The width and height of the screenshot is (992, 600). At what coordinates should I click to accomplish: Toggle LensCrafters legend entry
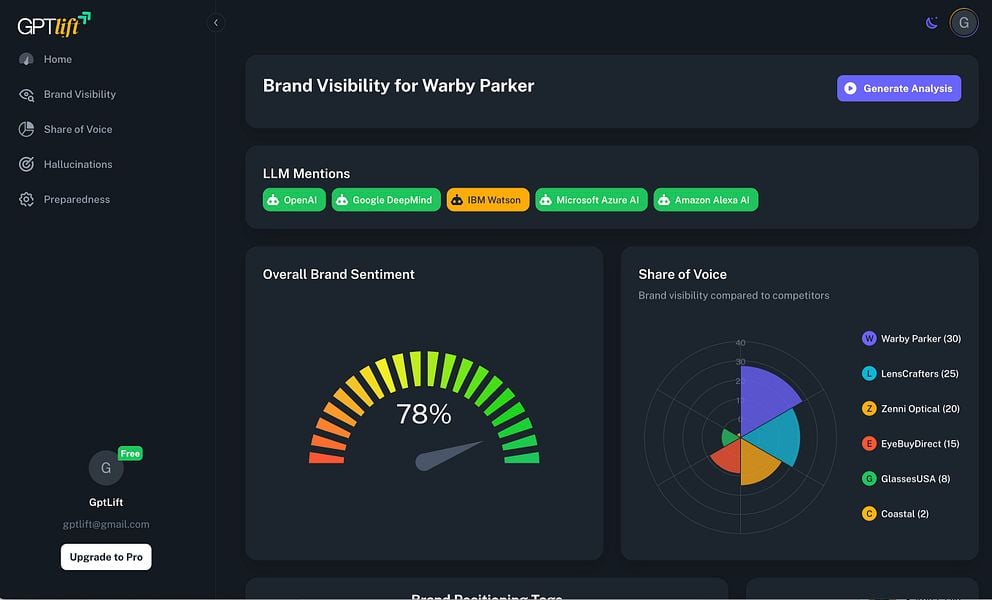pyautogui.click(x=910, y=373)
